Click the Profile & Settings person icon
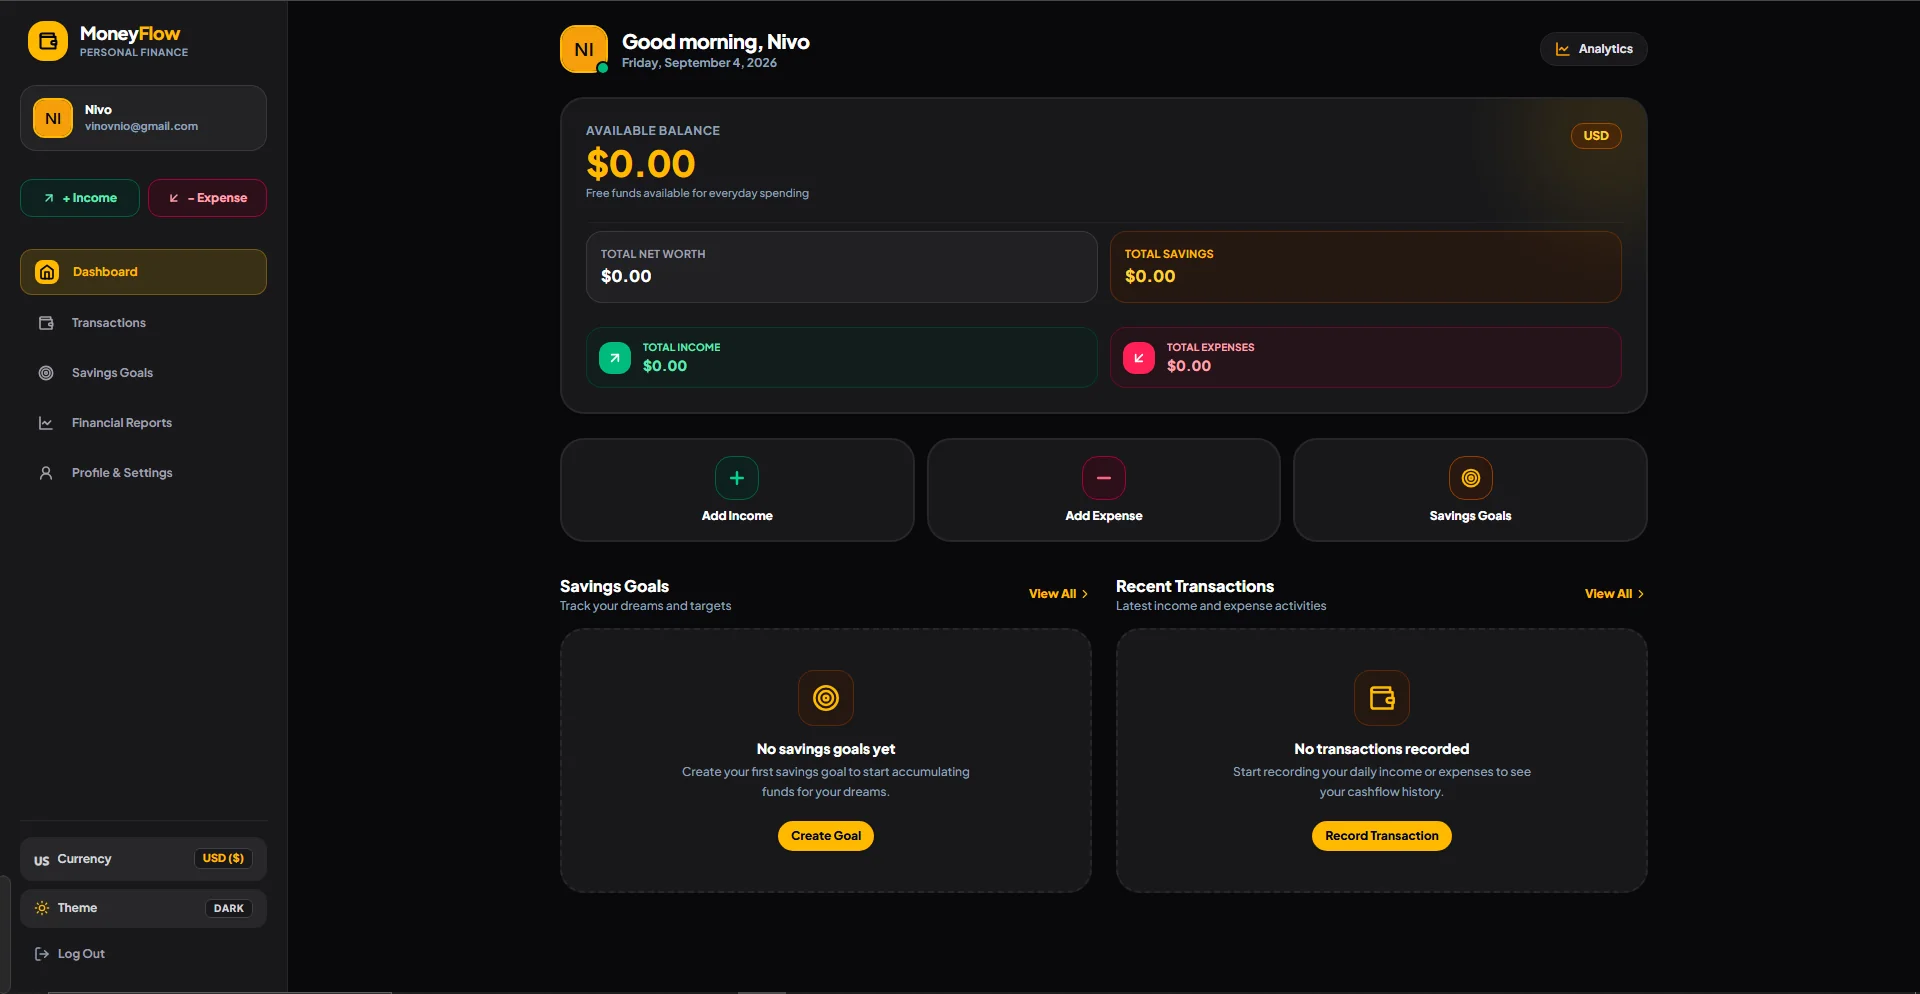This screenshot has width=1920, height=994. pyautogui.click(x=46, y=473)
